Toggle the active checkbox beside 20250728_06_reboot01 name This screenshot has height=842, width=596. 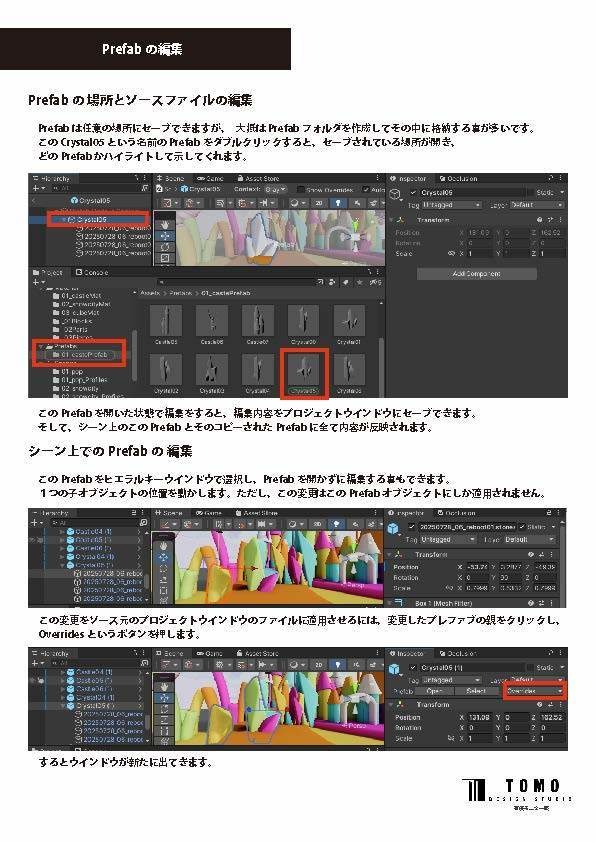tap(412, 527)
